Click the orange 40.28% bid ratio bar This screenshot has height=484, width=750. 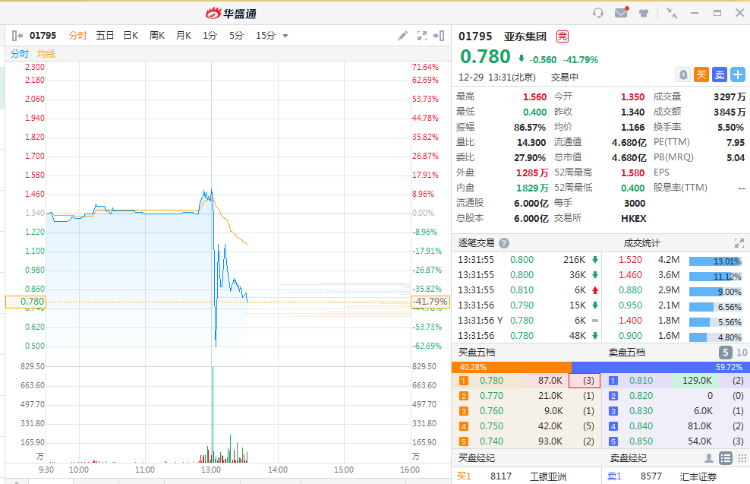(512, 367)
